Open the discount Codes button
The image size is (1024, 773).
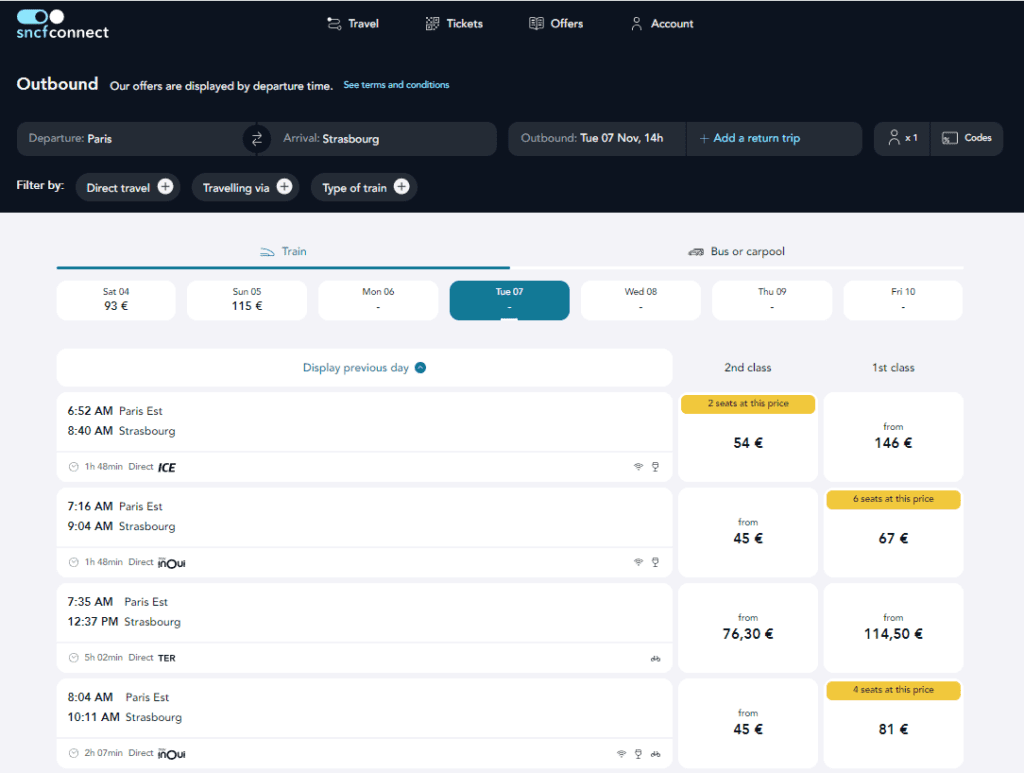(x=966, y=139)
